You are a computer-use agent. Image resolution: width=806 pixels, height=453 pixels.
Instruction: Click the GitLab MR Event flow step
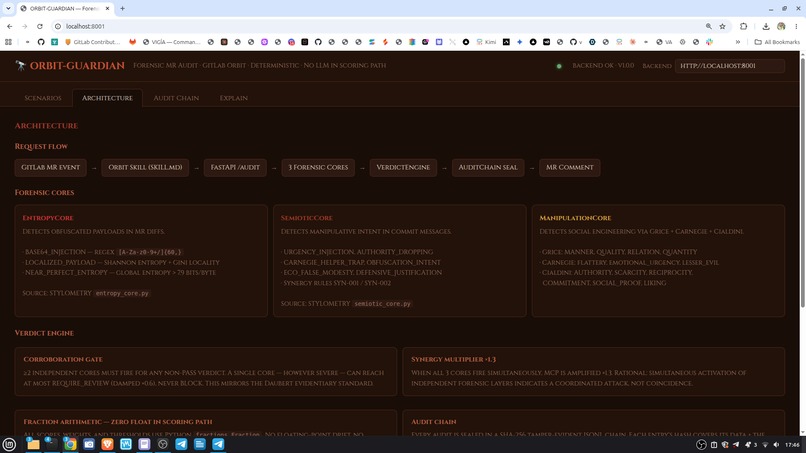tap(50, 167)
